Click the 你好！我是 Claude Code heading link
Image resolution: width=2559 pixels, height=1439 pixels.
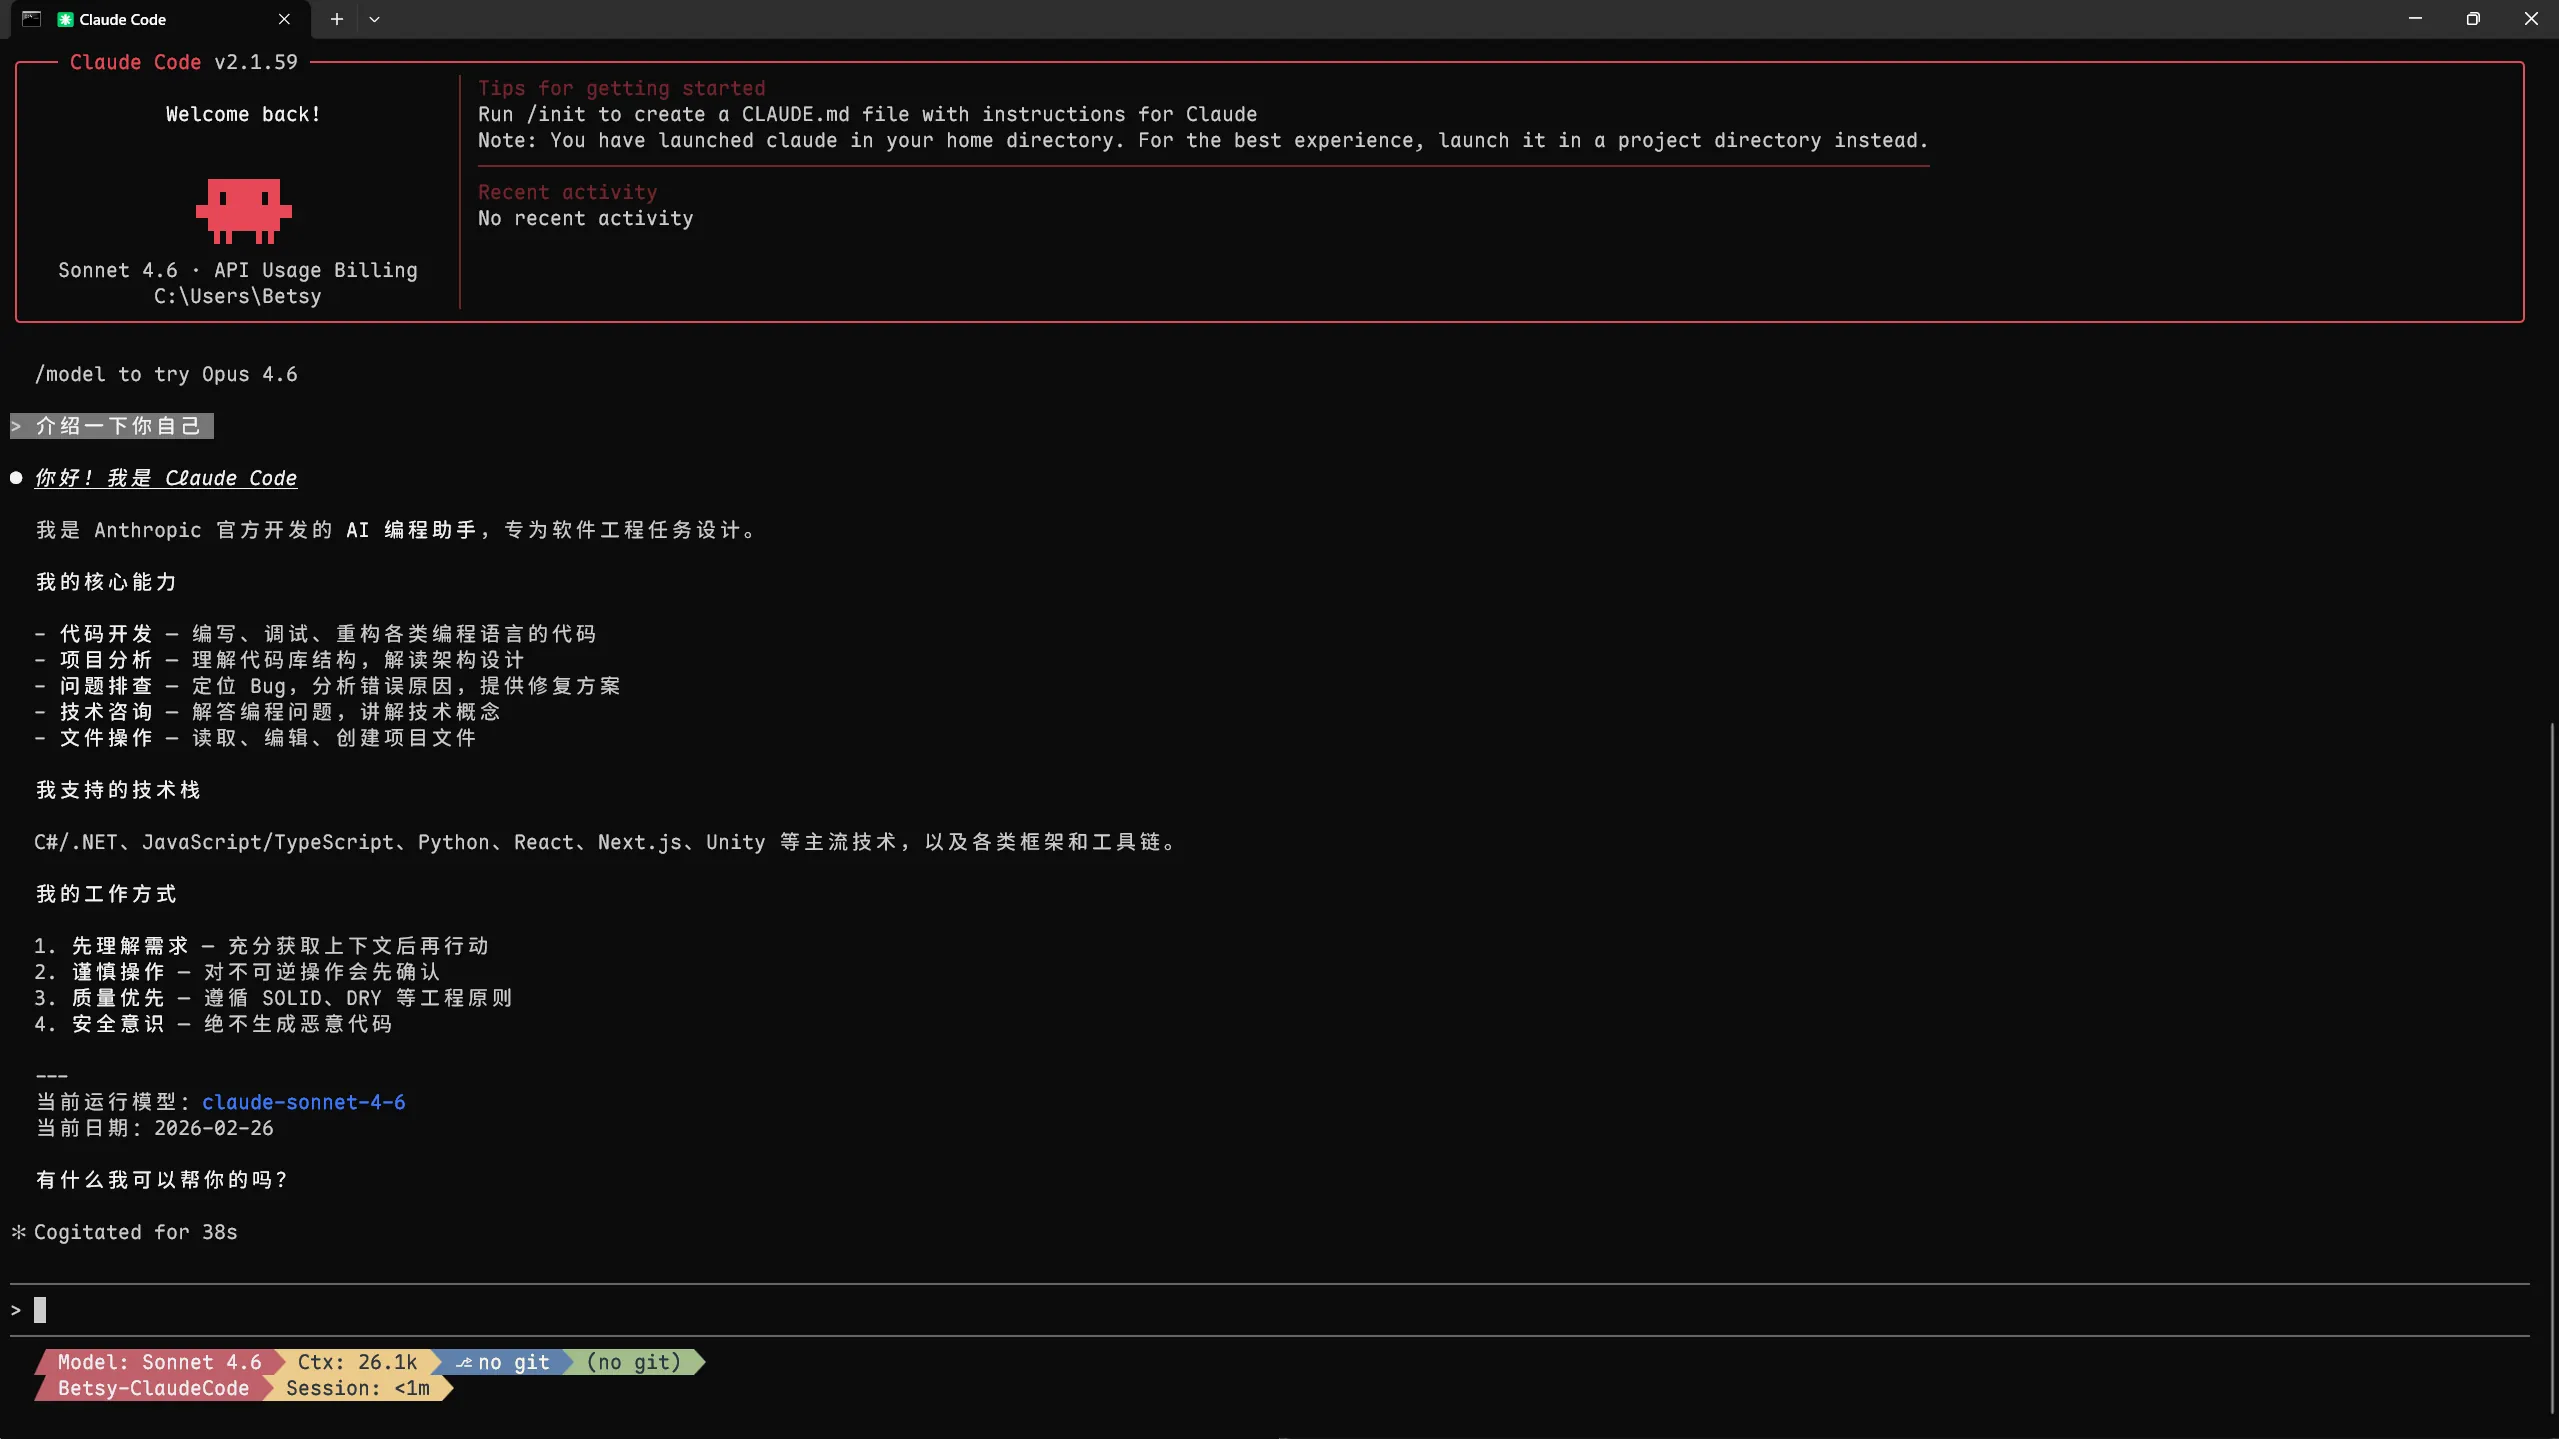(x=166, y=478)
